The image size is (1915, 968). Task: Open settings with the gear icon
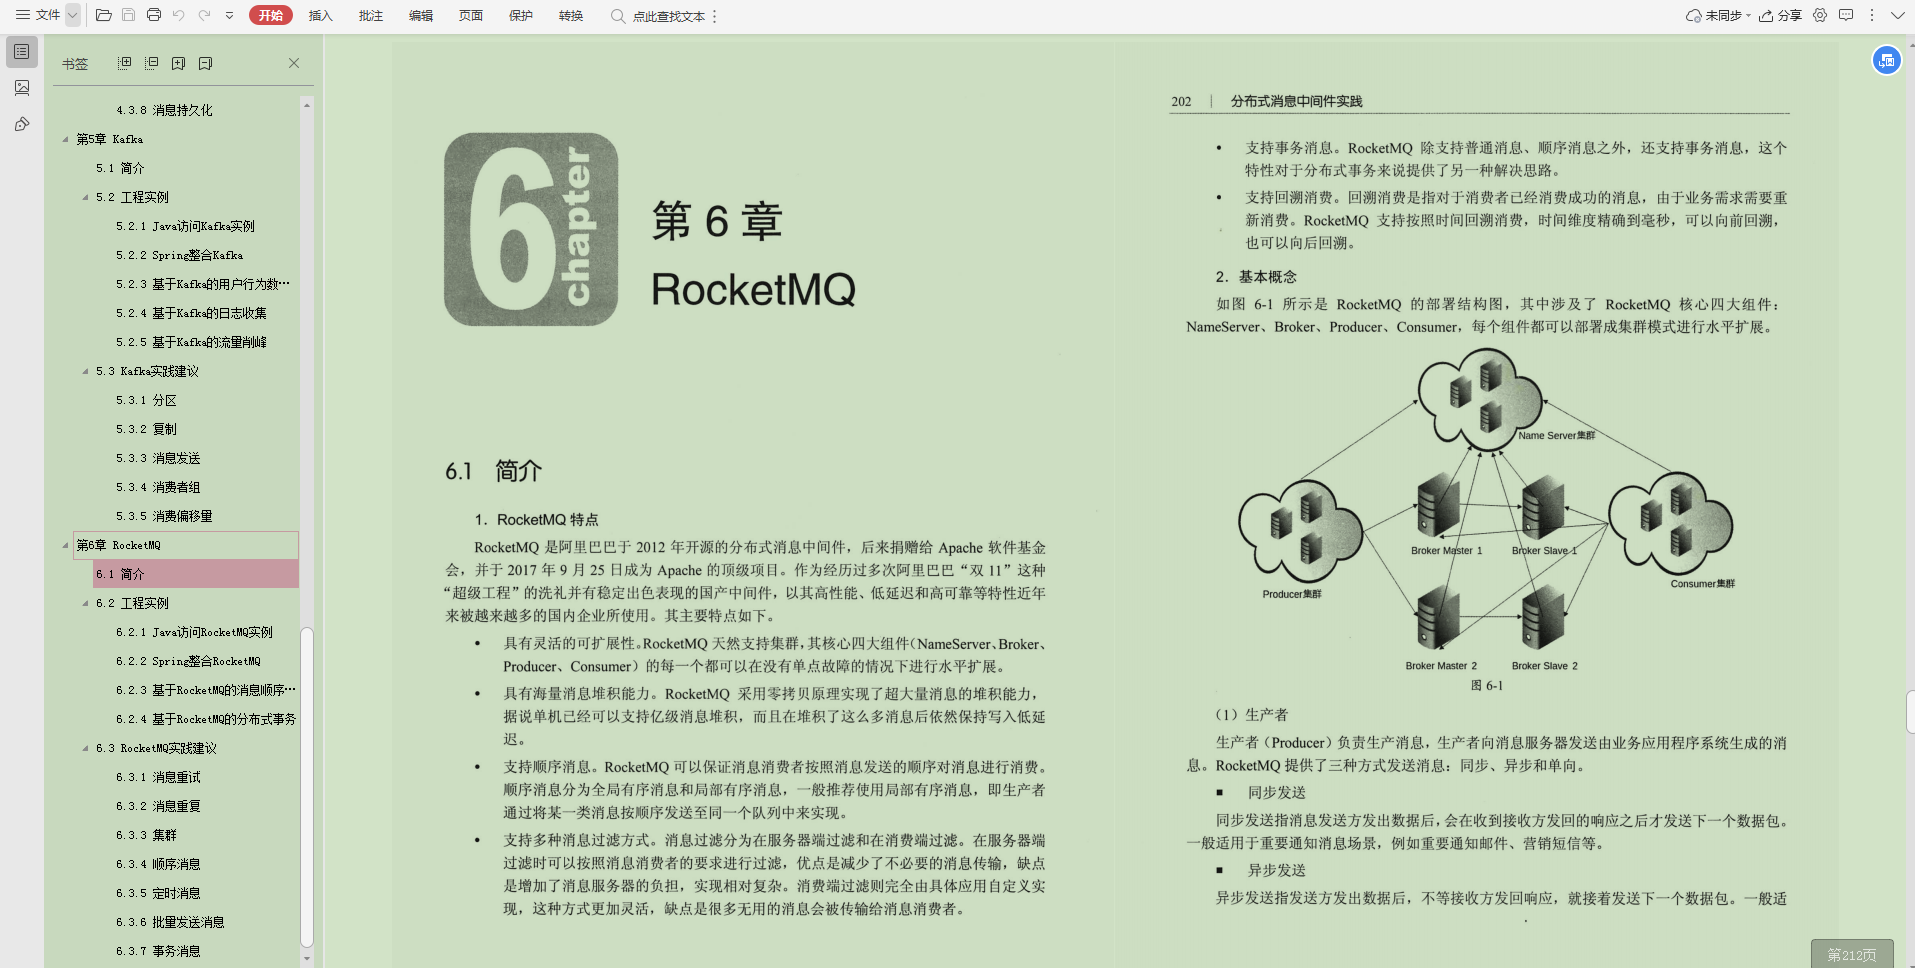pos(1820,15)
